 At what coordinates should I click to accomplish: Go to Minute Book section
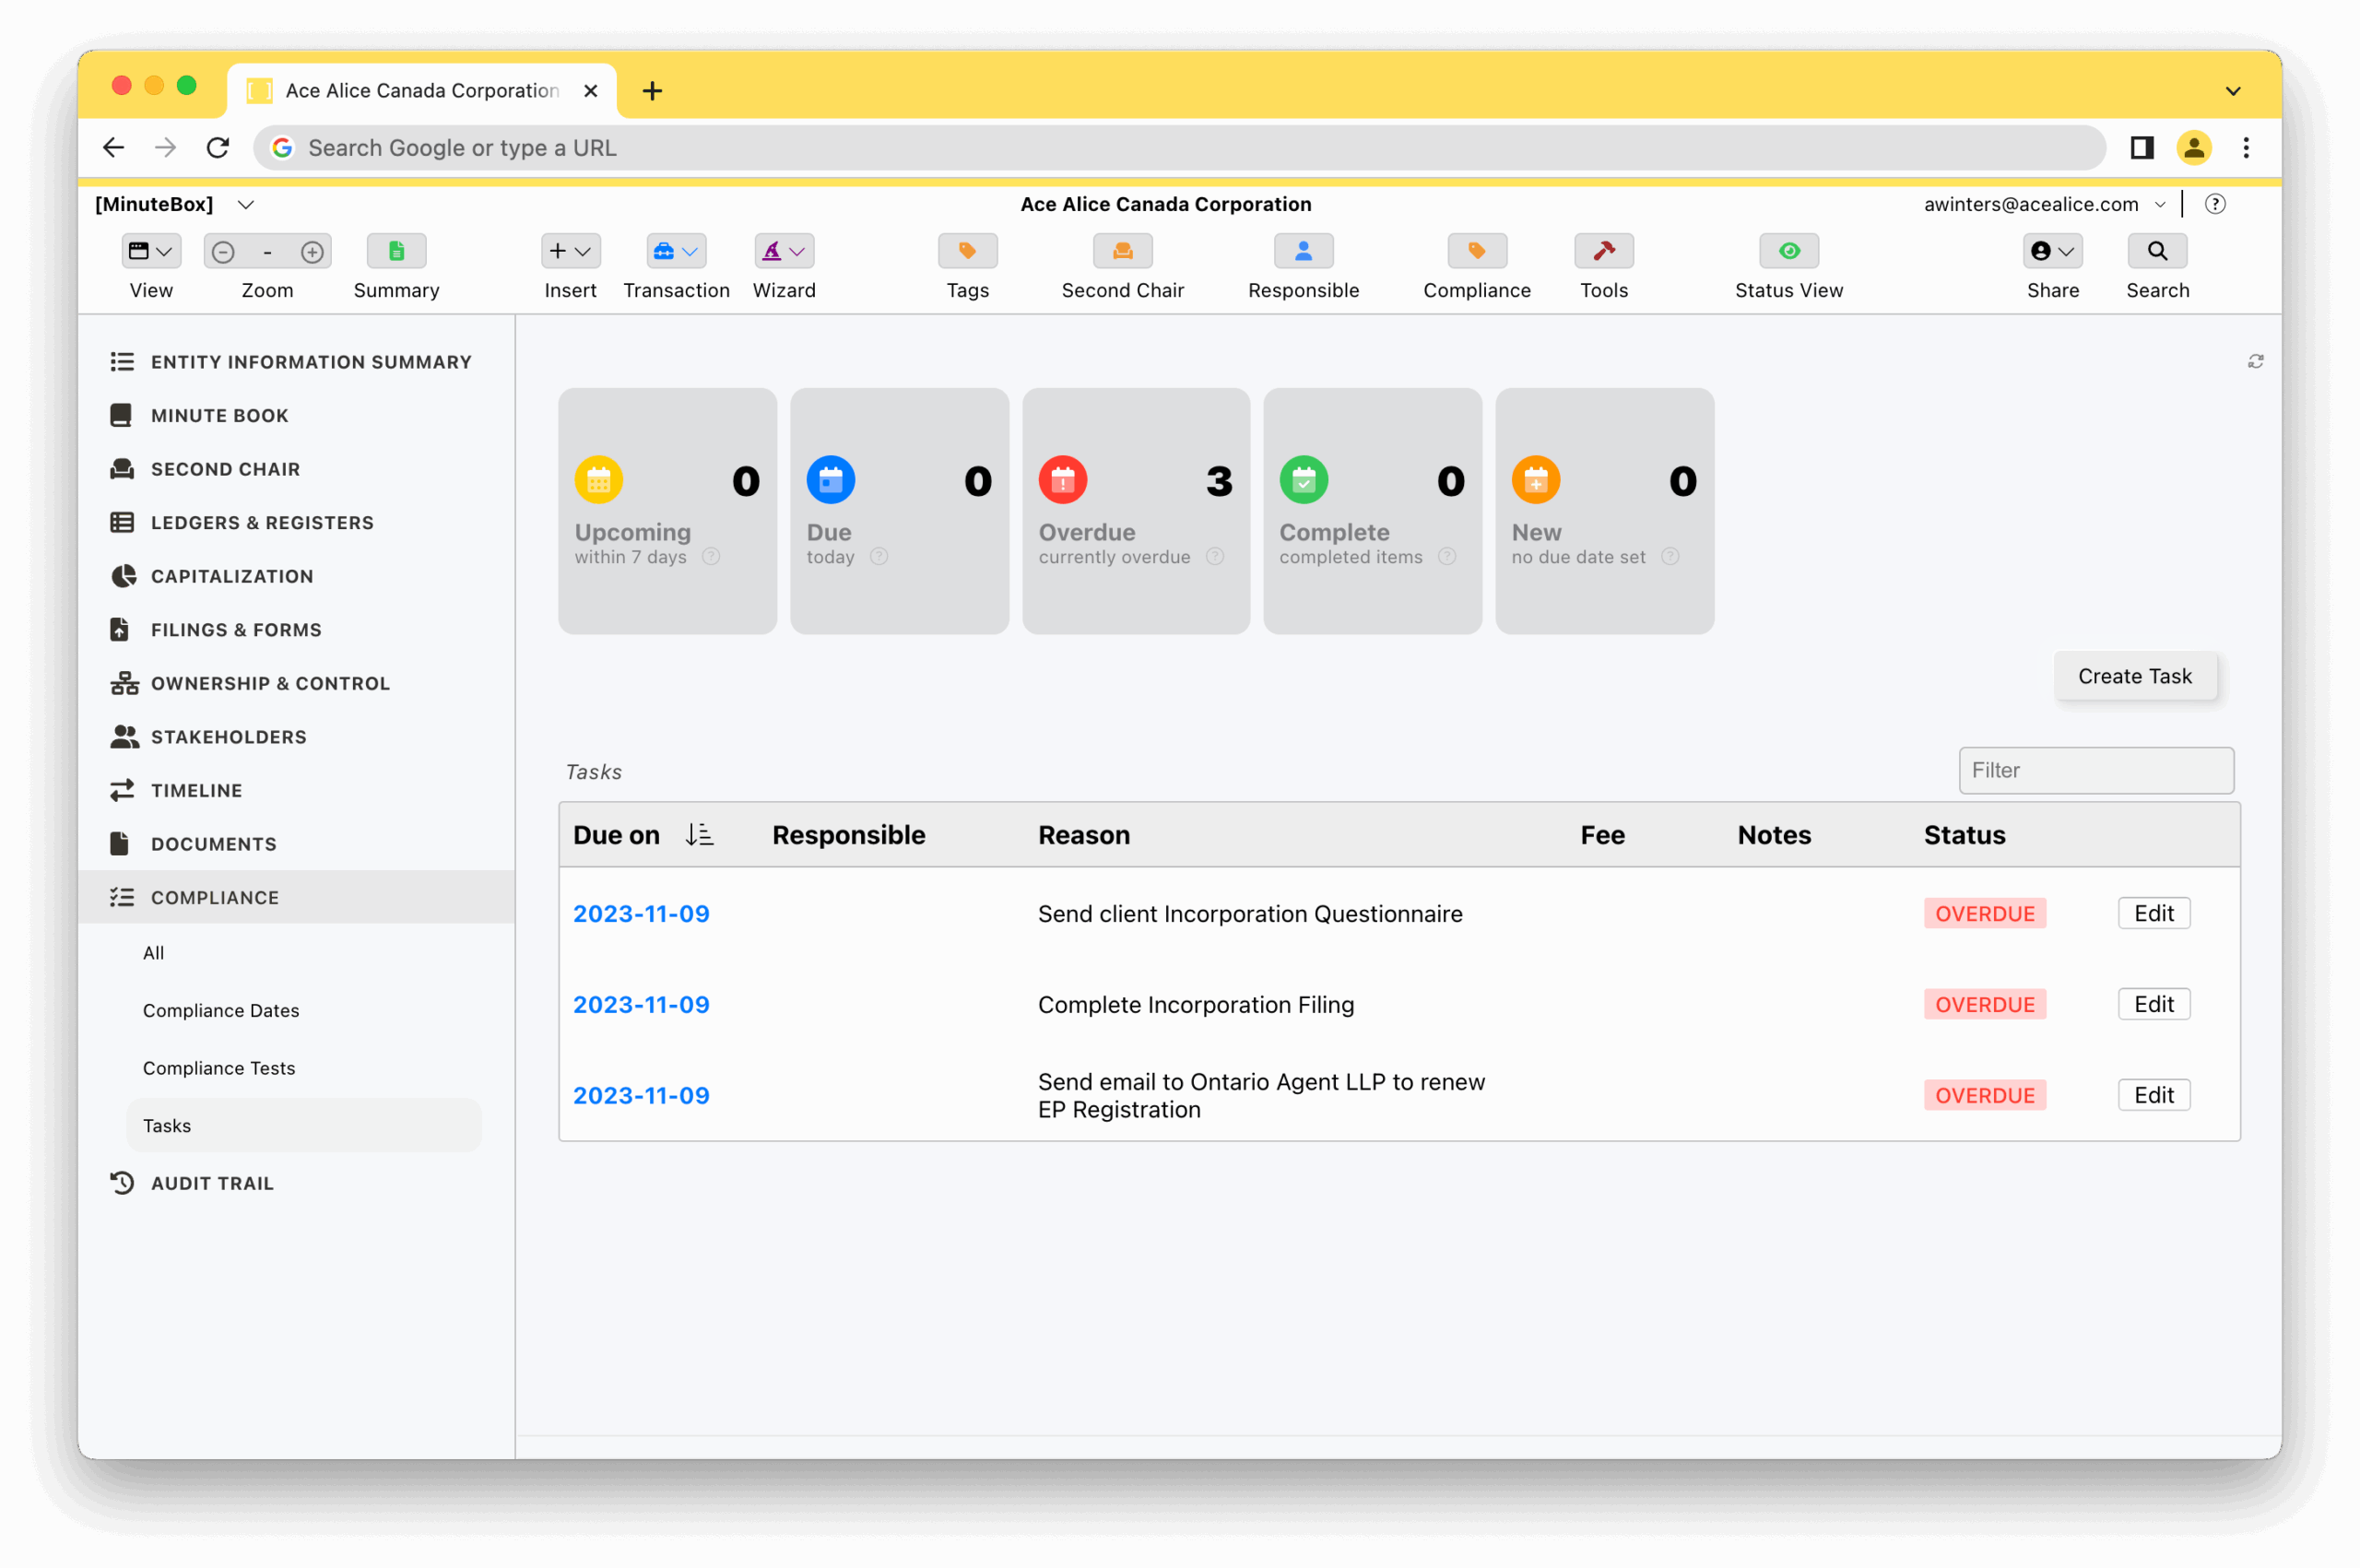point(219,415)
